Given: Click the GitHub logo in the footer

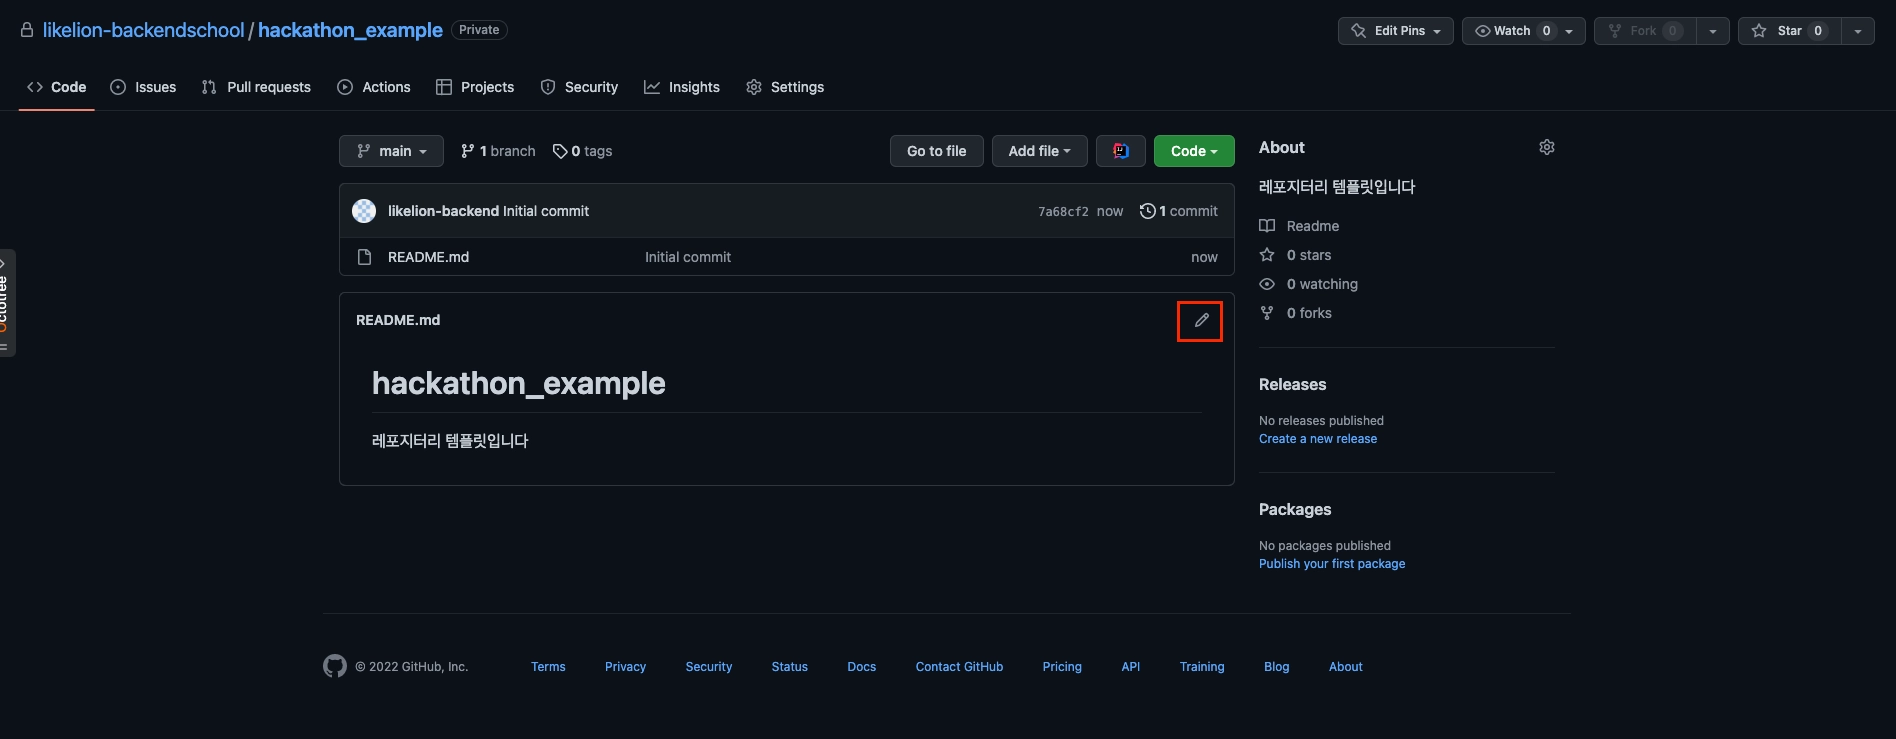Looking at the screenshot, I should (335, 666).
